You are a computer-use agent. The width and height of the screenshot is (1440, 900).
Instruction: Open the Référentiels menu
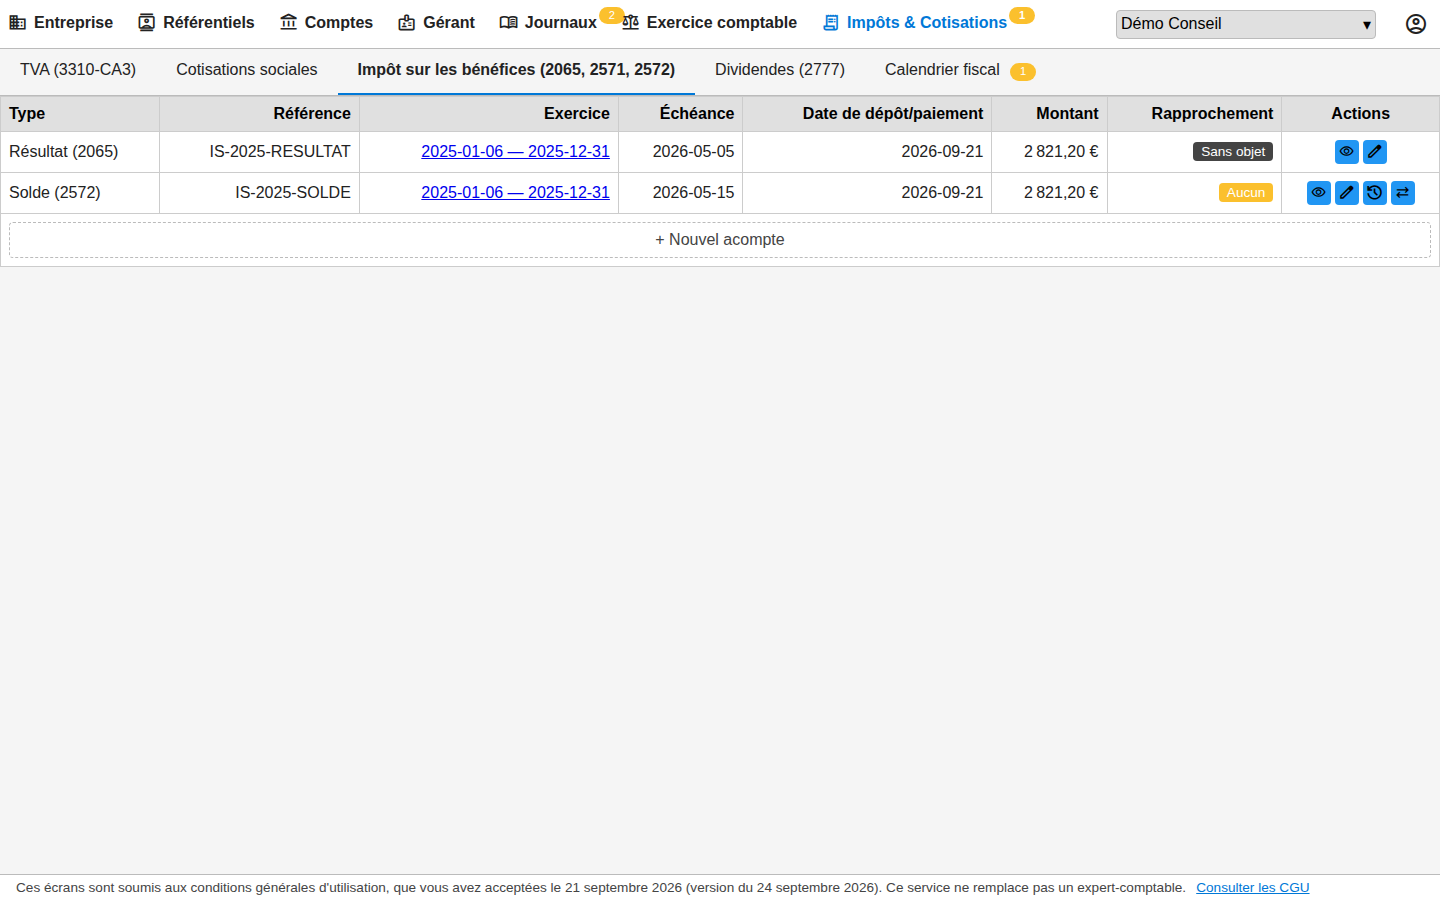tap(196, 23)
